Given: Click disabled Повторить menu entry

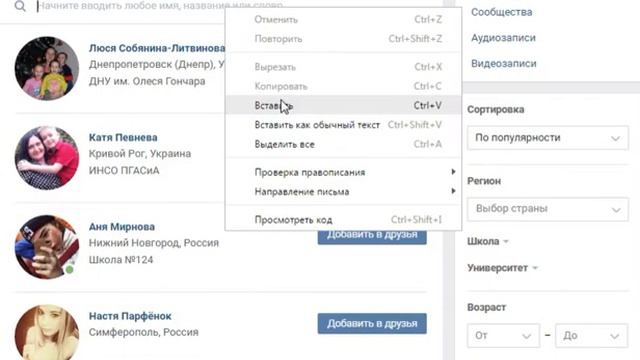Looking at the screenshot, I should pos(343,39).
